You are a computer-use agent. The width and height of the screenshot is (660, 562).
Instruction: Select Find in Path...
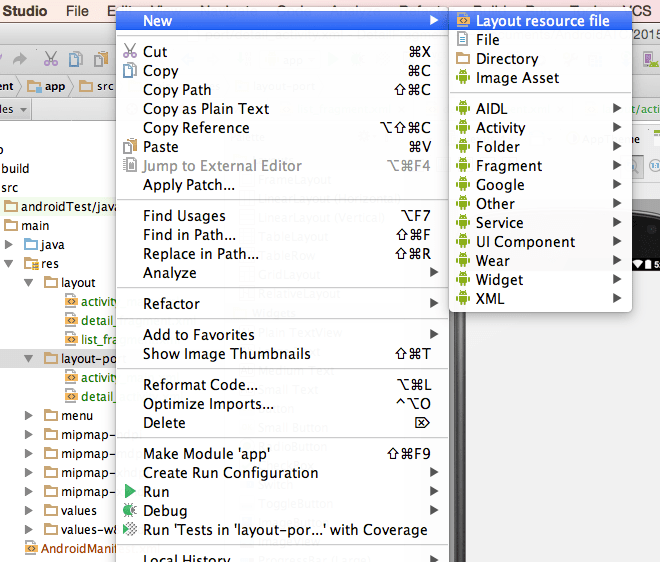282,234
